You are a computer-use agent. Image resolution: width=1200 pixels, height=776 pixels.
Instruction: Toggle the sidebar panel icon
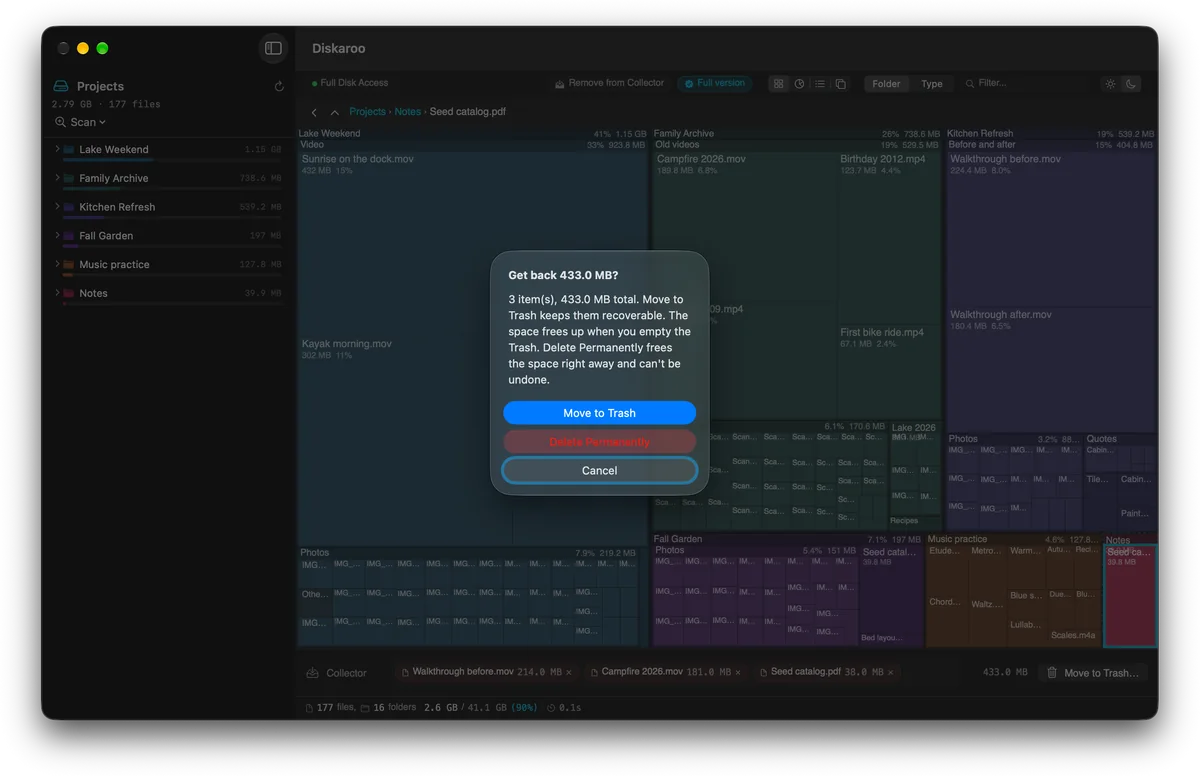(273, 48)
